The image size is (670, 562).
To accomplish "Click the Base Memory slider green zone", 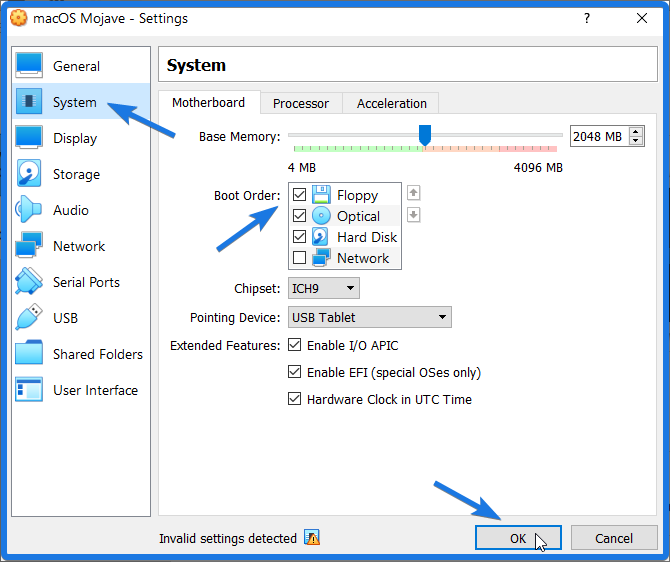I will (x=358, y=148).
